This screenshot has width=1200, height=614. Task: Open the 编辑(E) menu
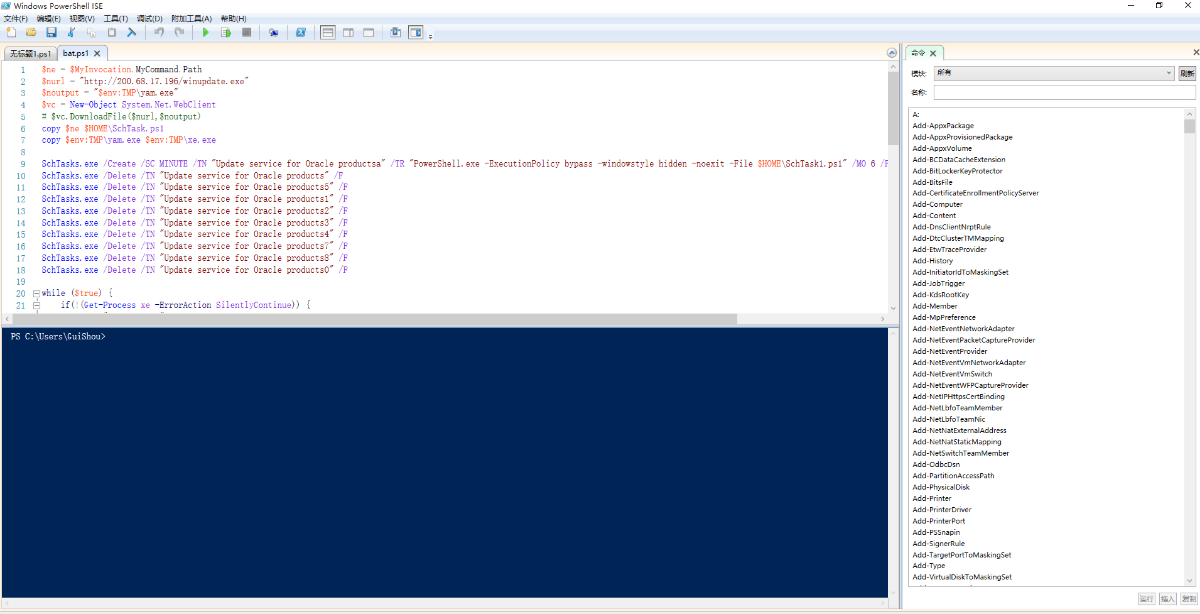click(48, 18)
